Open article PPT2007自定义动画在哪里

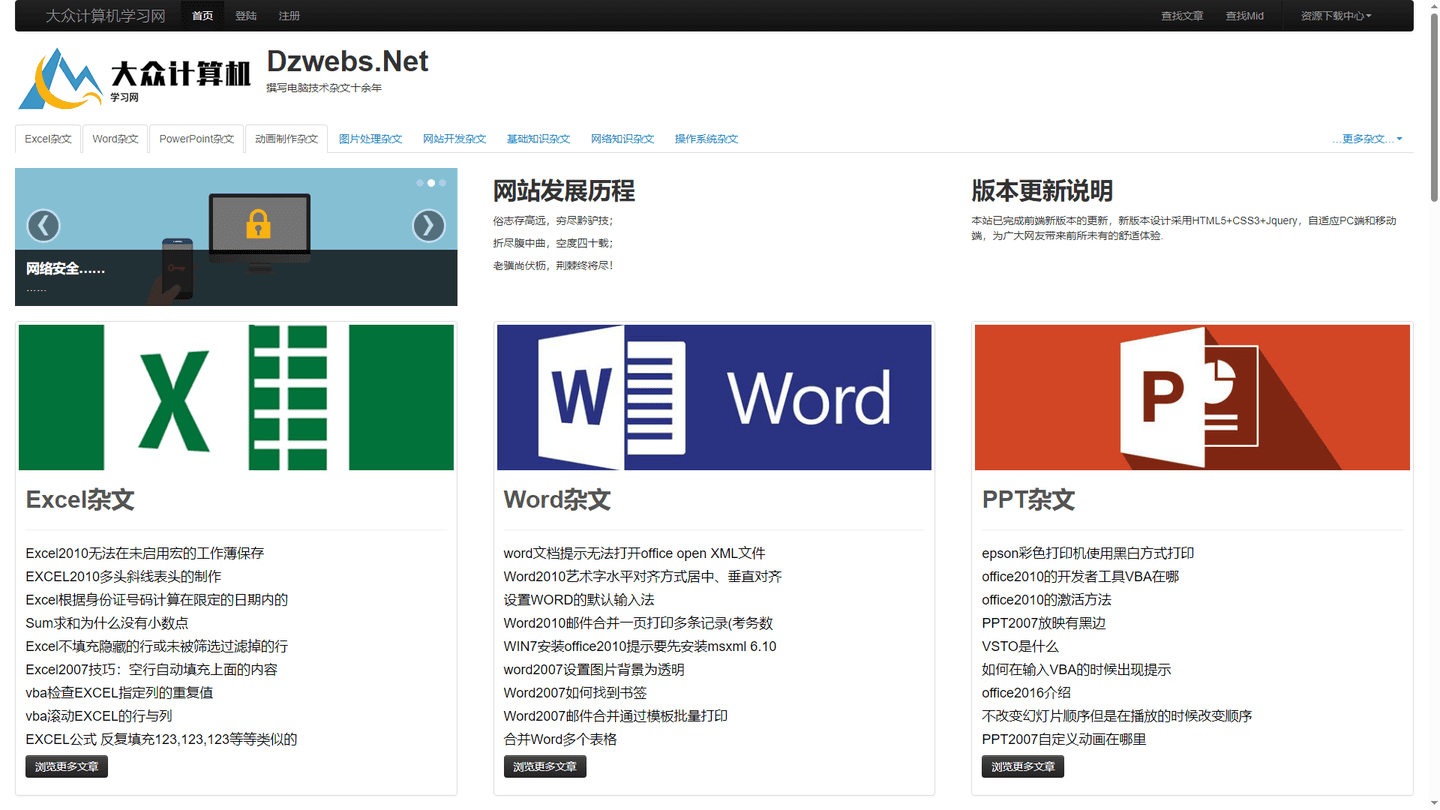click(x=1064, y=739)
